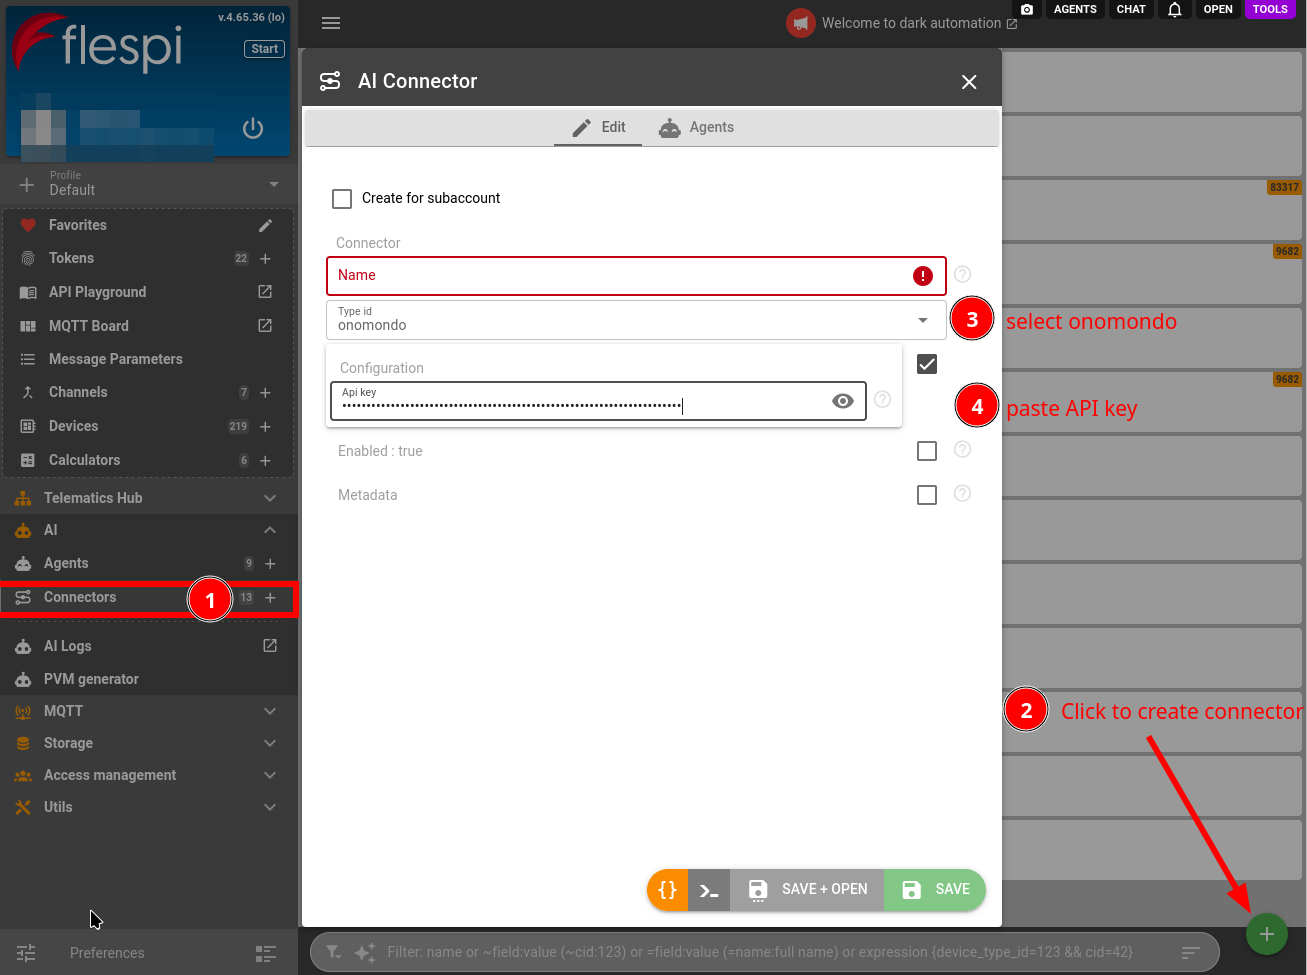Expand the Access management section
Screen dimensions: 1307x975
(x=269, y=775)
